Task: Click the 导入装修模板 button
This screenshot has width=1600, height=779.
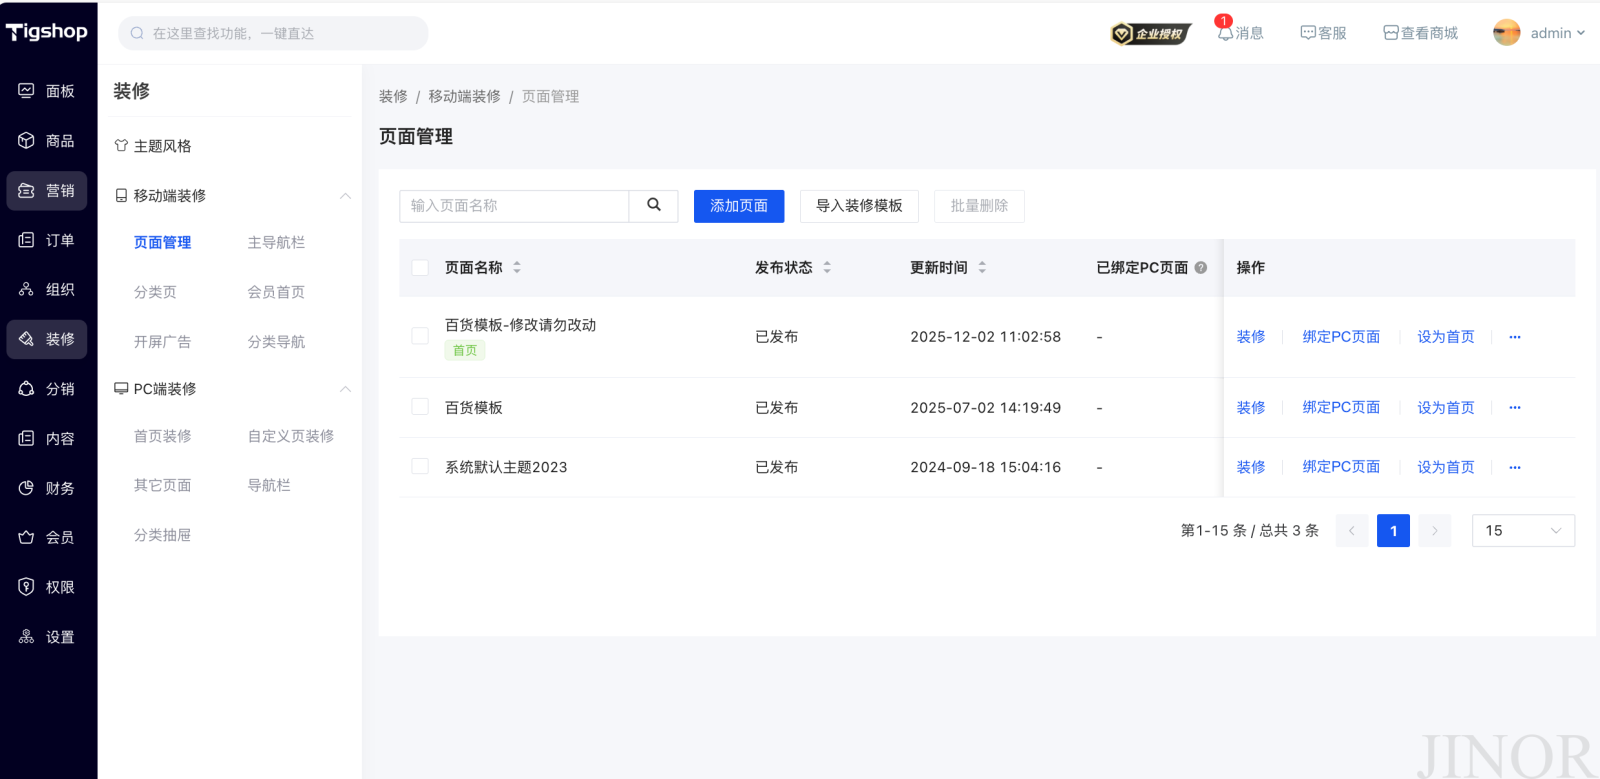Action: pos(859,206)
